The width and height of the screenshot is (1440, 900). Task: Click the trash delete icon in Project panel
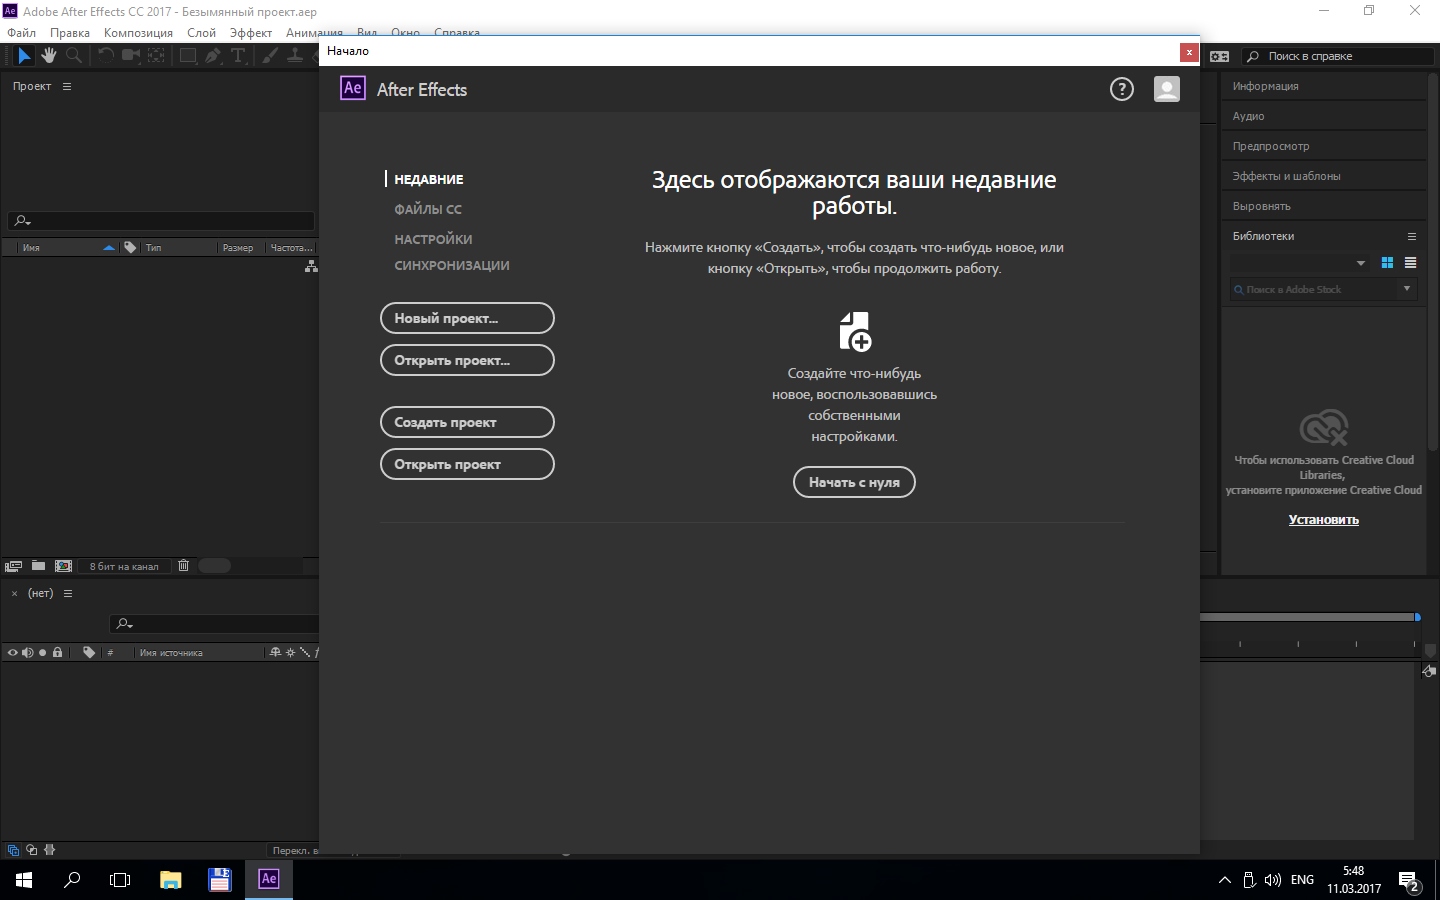tap(183, 566)
